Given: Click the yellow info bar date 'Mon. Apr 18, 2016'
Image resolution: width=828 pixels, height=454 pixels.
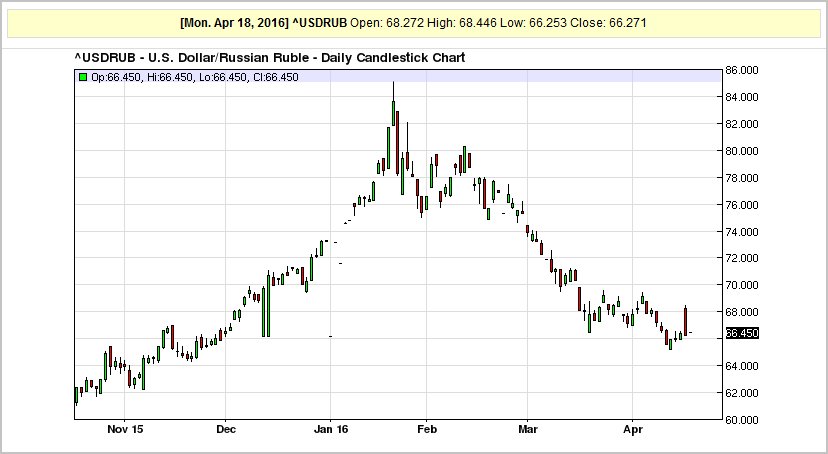Looking at the screenshot, I should pos(235,23).
